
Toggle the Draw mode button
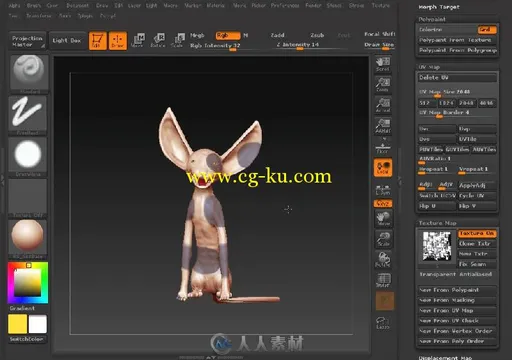coord(118,41)
